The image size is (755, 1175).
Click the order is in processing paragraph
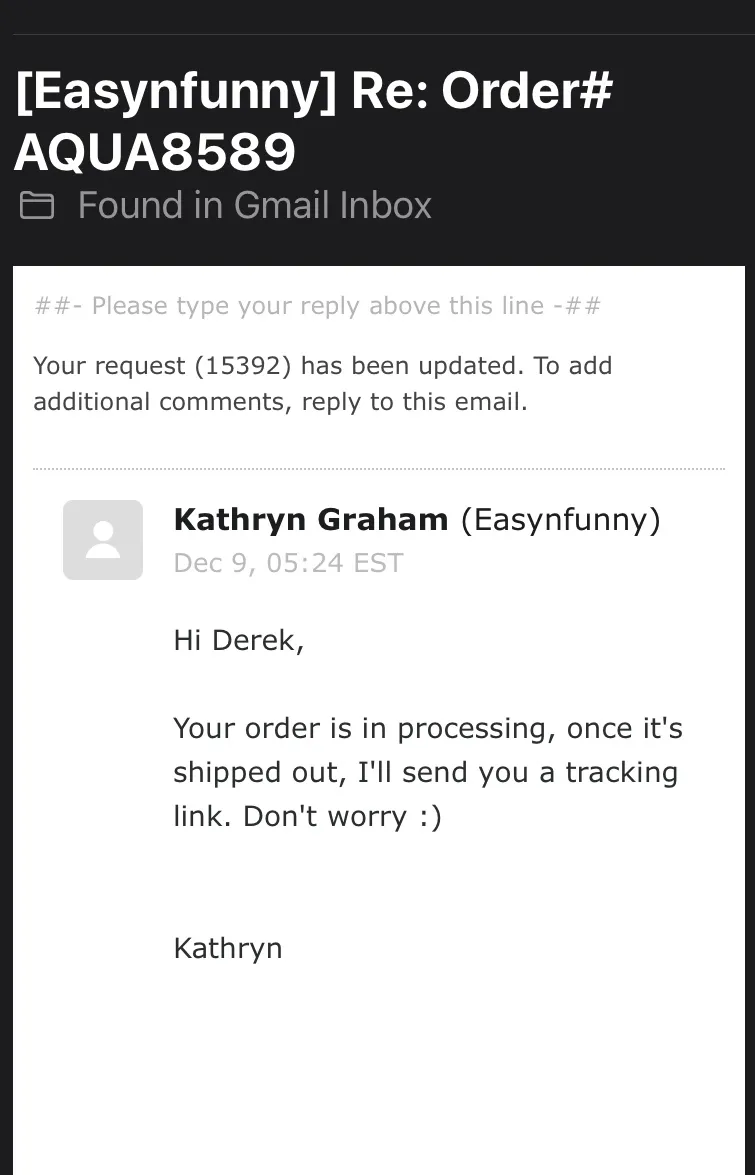click(428, 772)
